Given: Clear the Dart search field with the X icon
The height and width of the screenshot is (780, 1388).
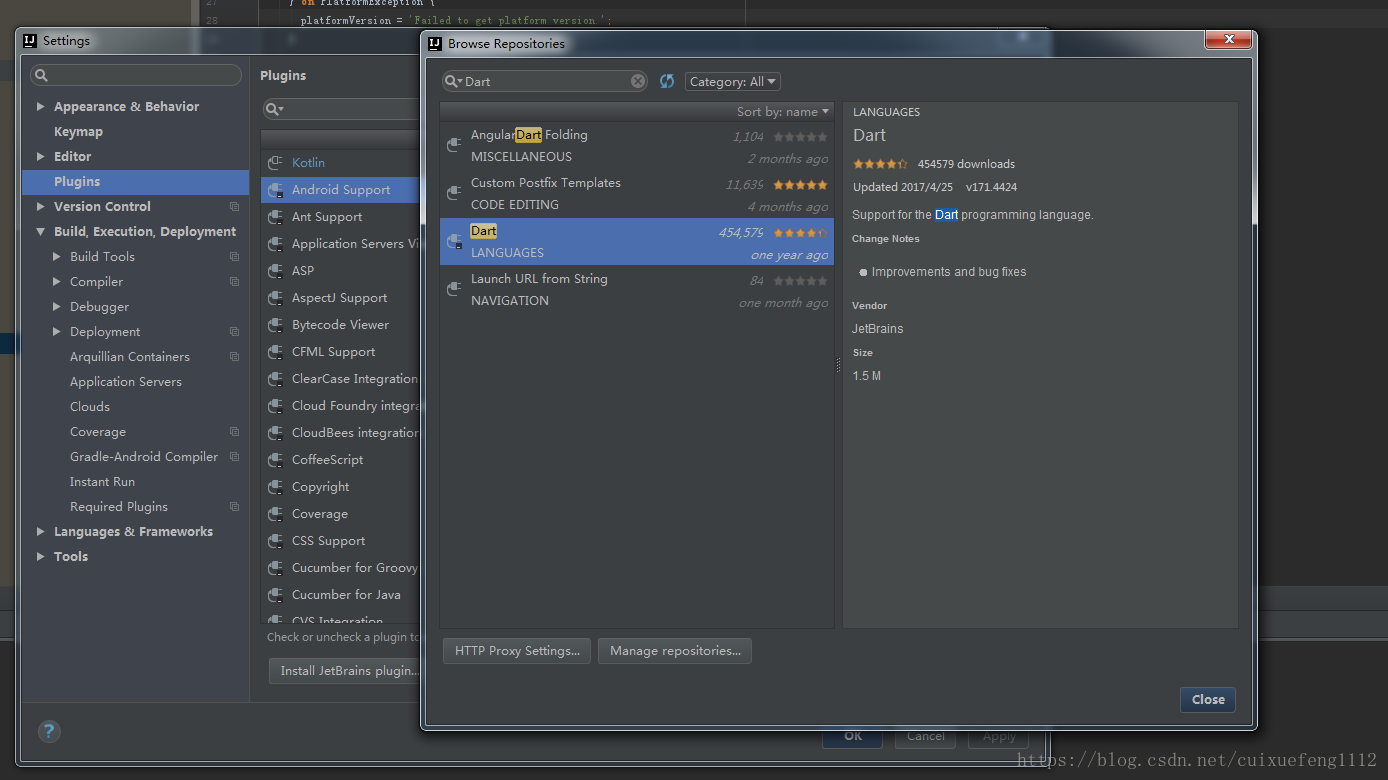Looking at the screenshot, I should click(x=638, y=81).
